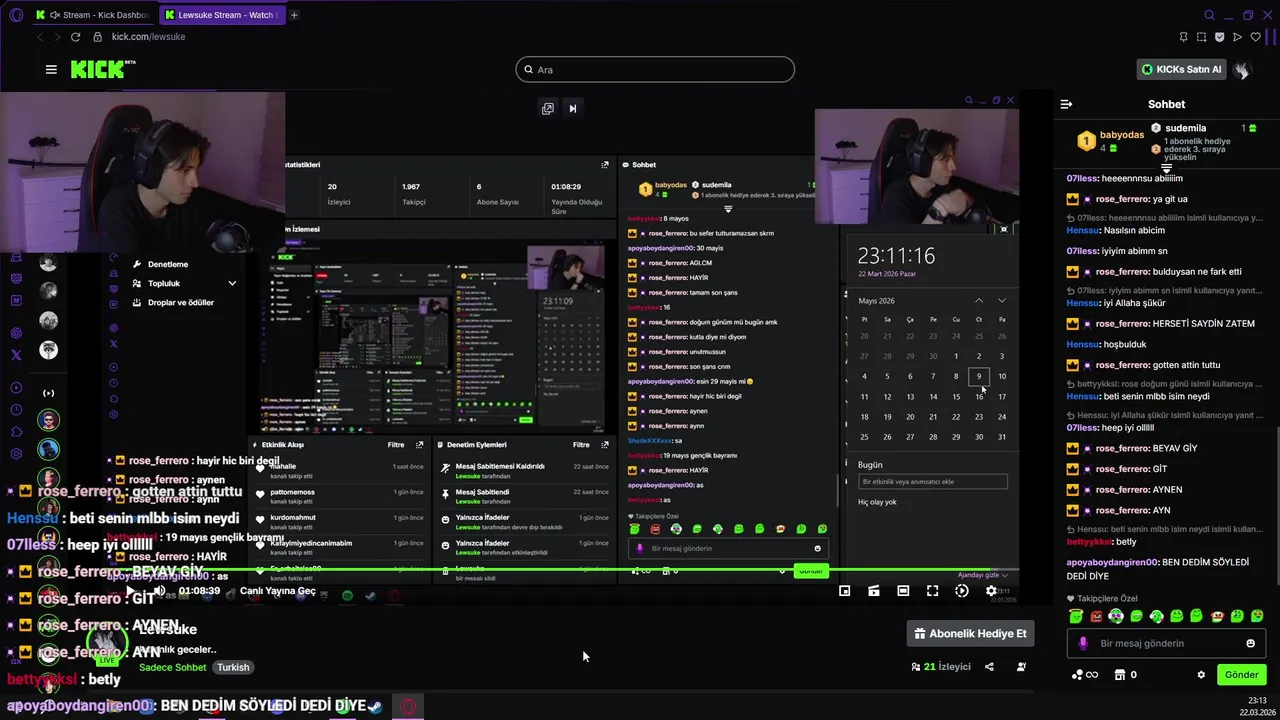Image resolution: width=1280 pixels, height=720 pixels.
Task: Open browser snapshot tool
Action: (1201, 37)
